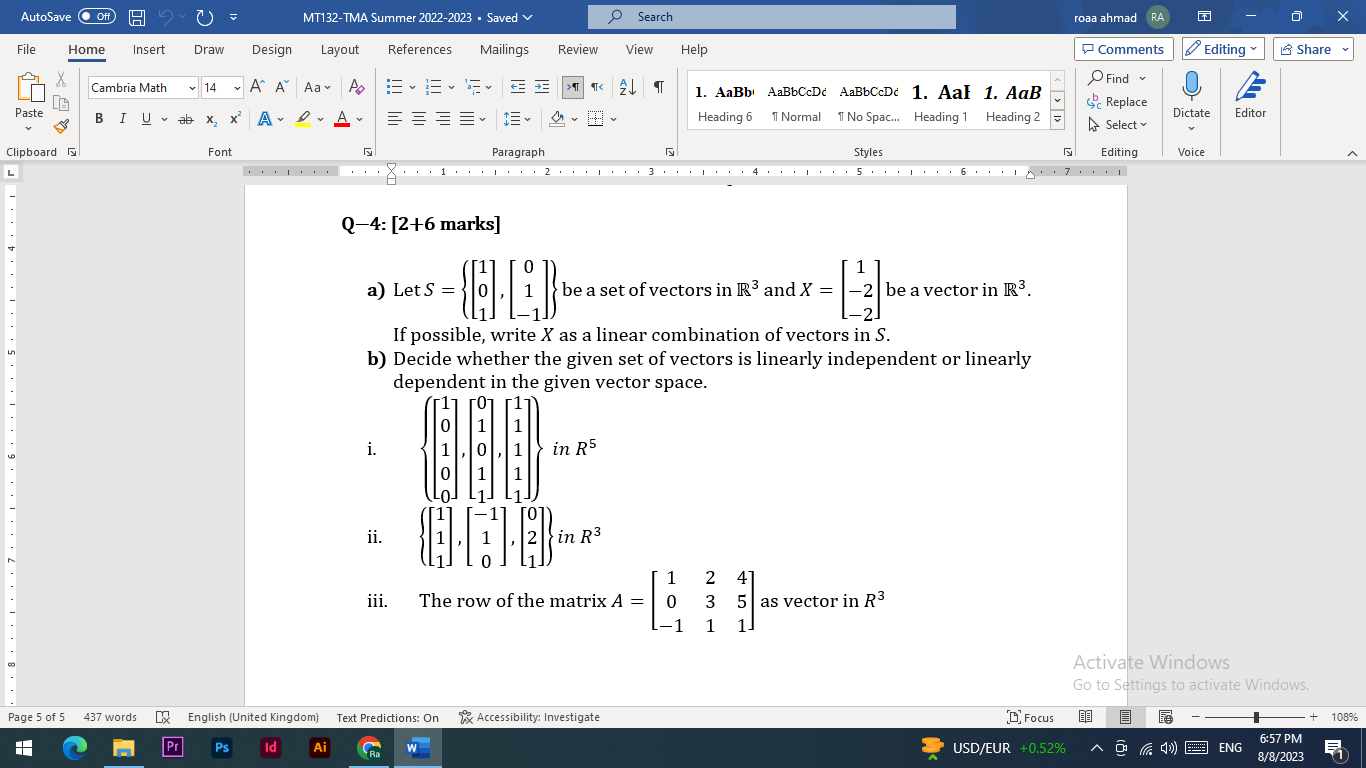This screenshot has height=768, width=1366.
Task: Select the Format Painter tool
Action: point(60,125)
